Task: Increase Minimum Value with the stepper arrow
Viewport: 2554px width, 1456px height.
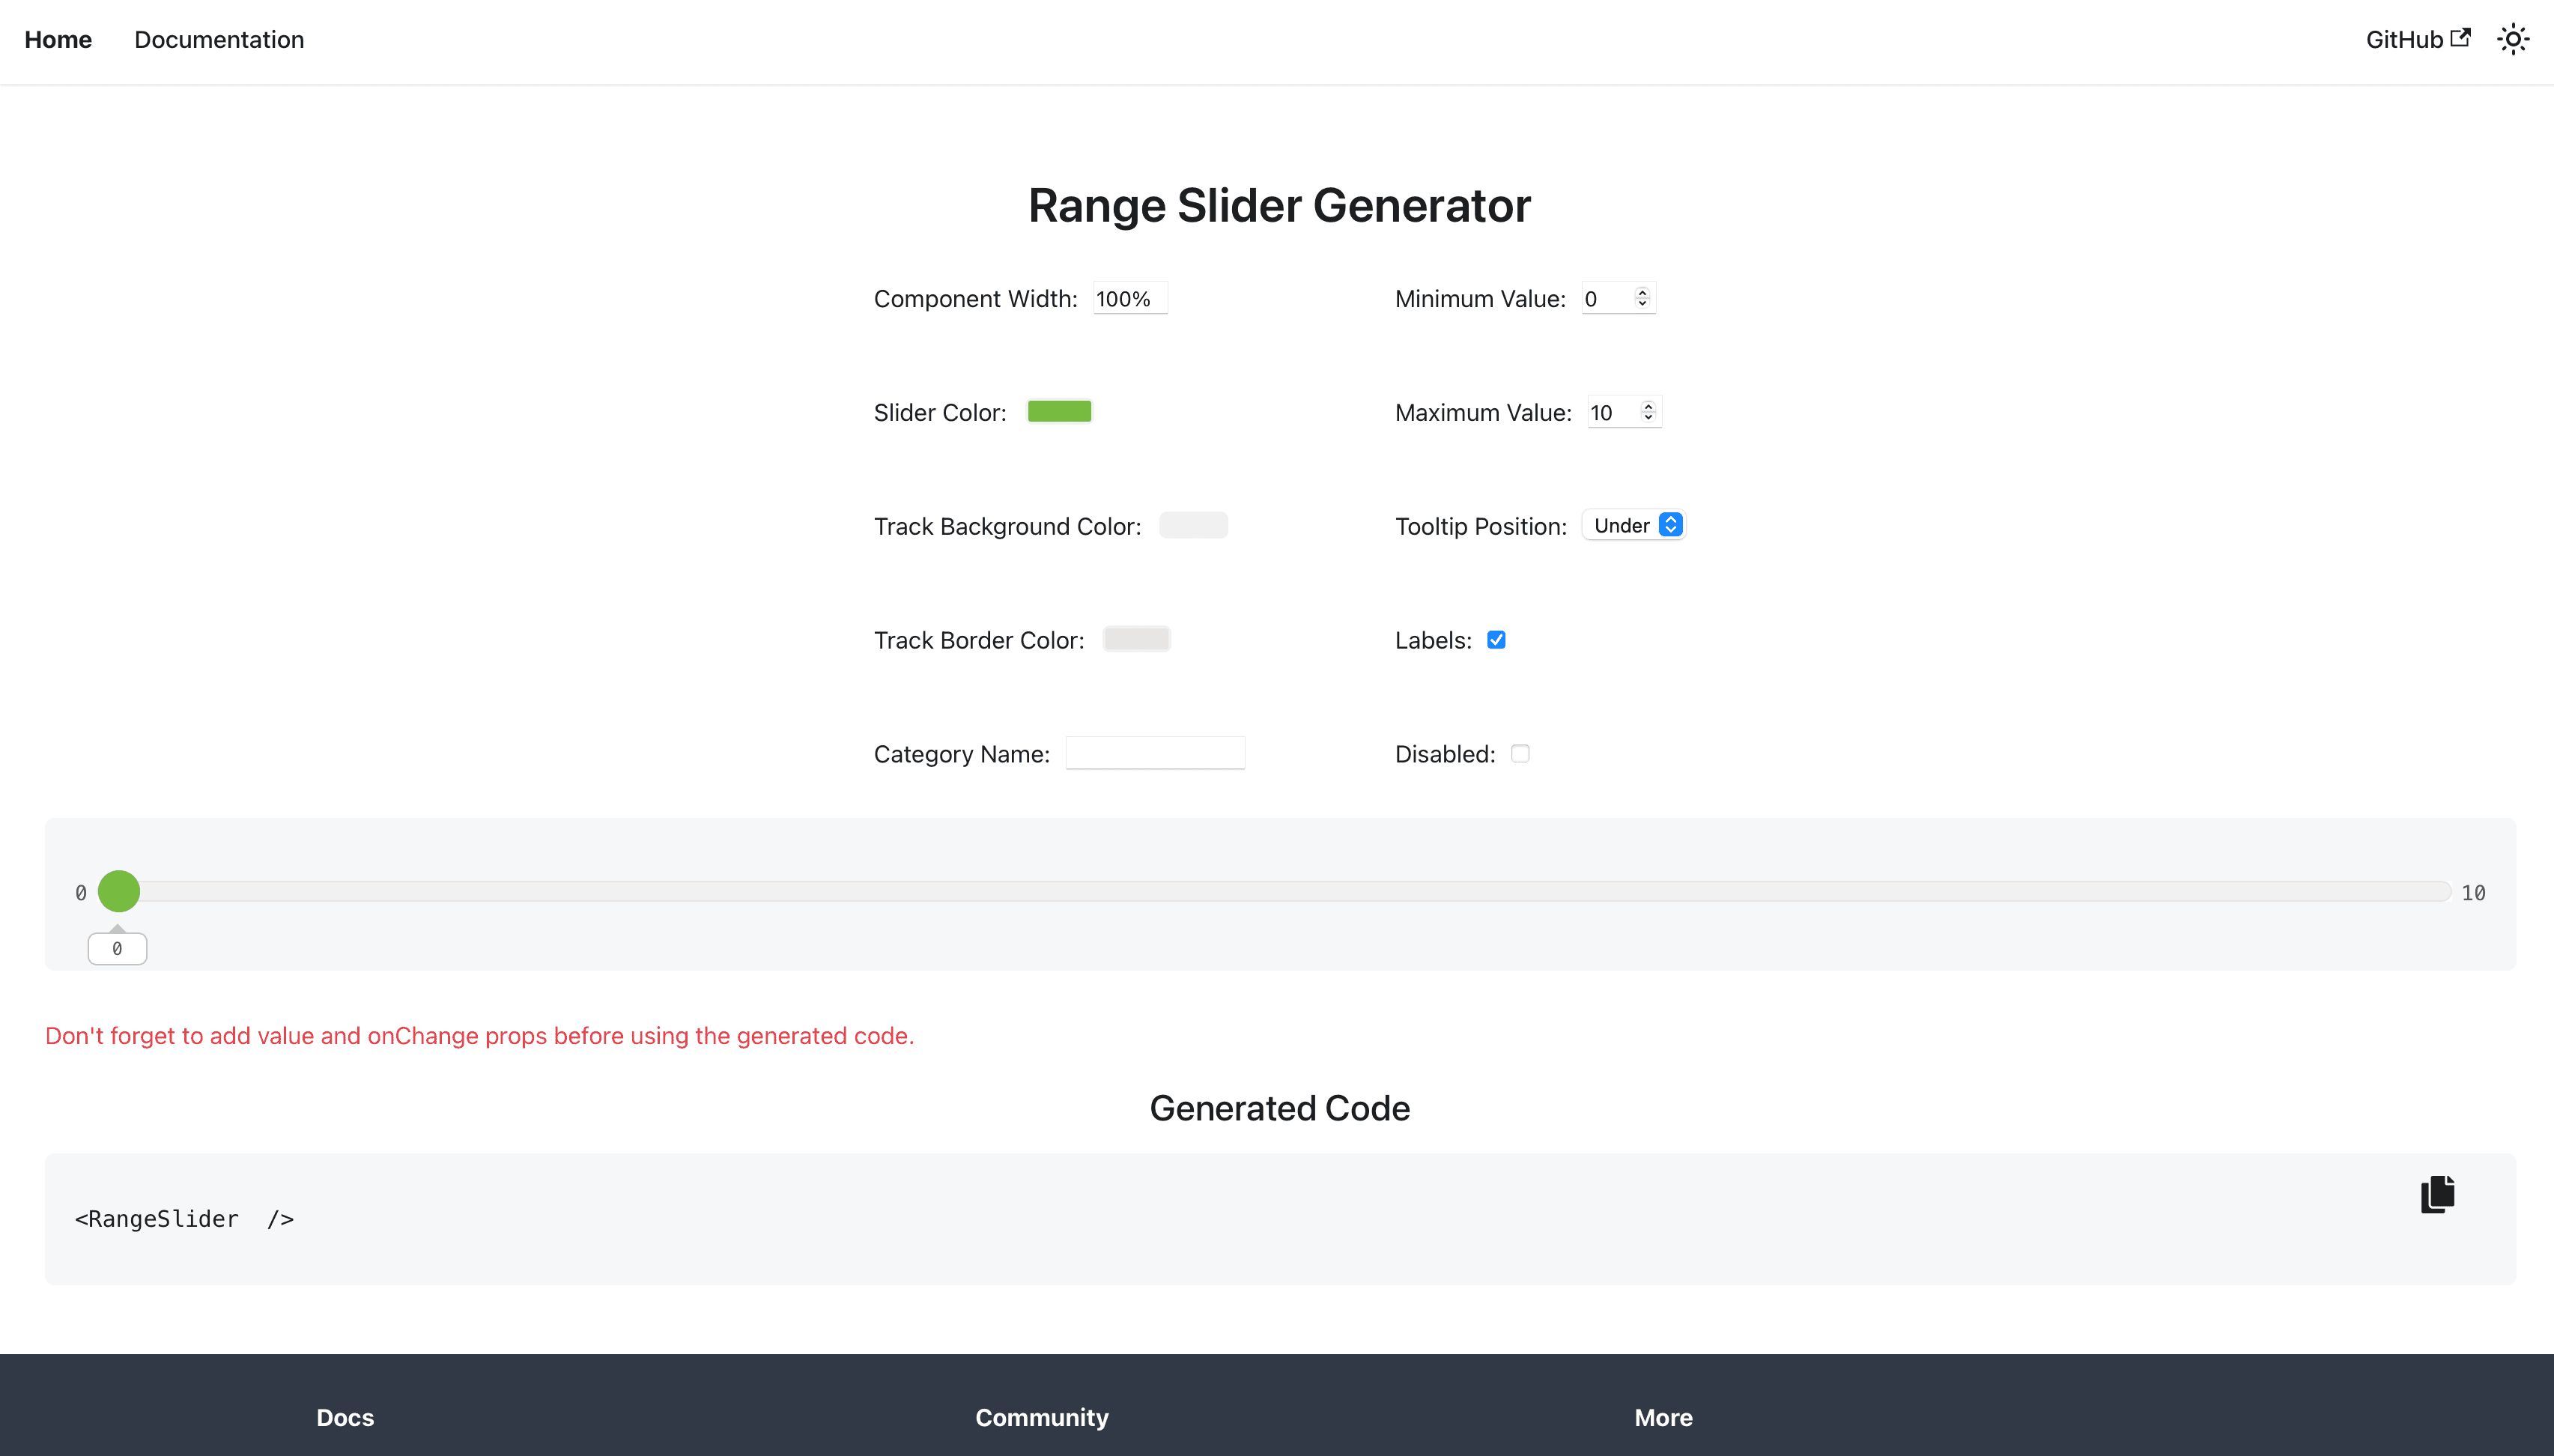Action: coord(1642,291)
